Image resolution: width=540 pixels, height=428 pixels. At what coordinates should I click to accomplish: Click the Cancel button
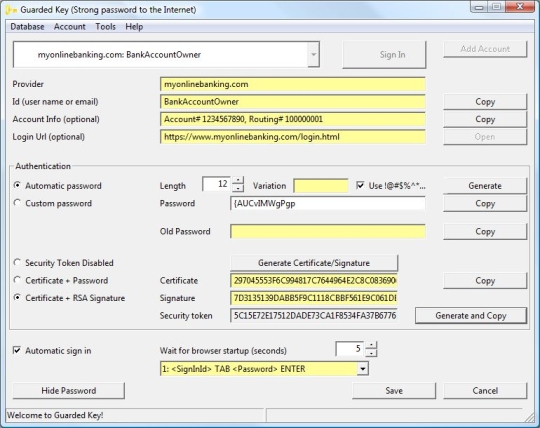pos(485,391)
